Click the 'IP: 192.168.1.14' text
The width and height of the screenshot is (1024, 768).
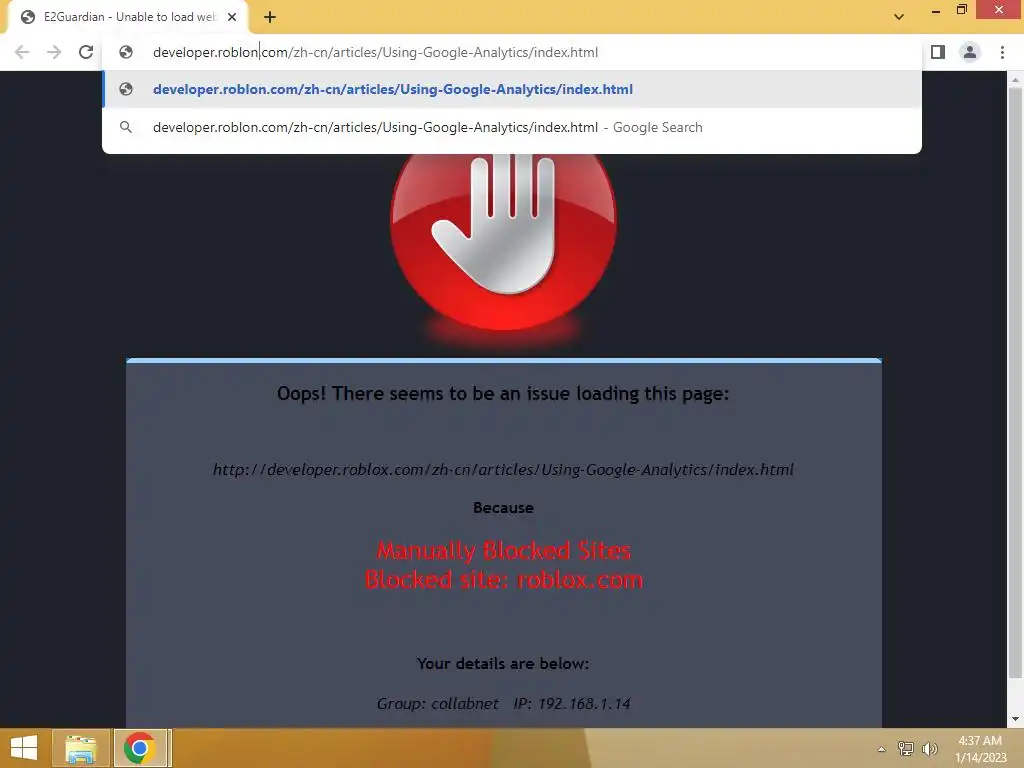[x=572, y=703]
